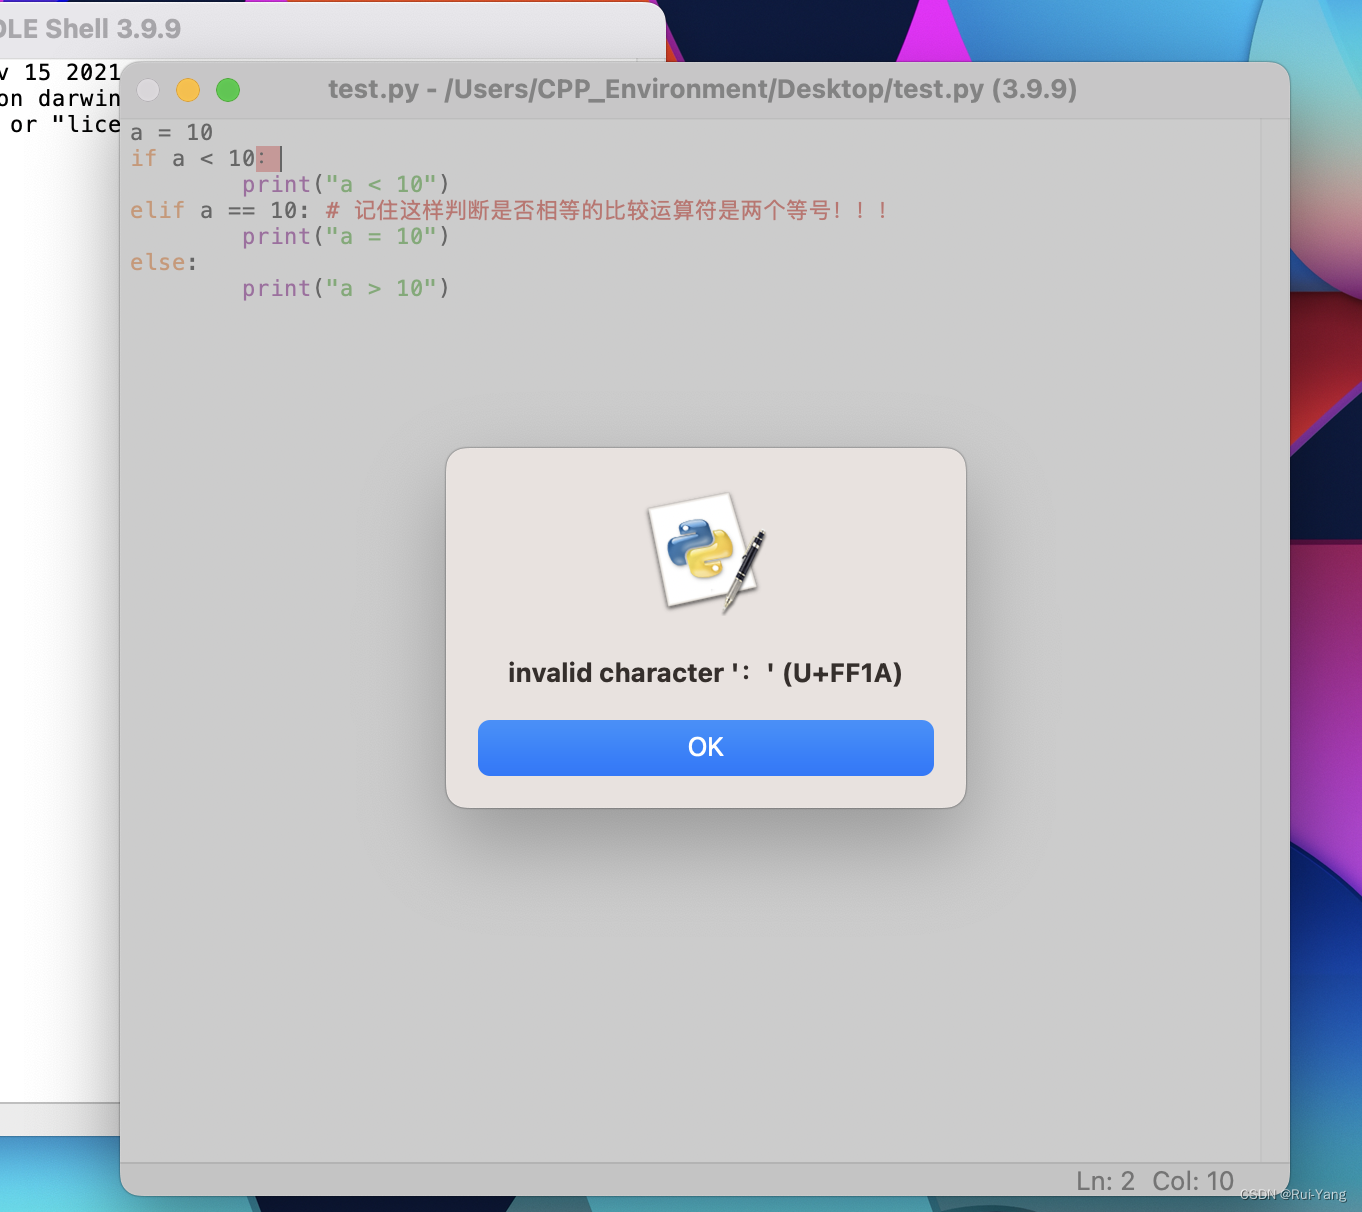Click the highlighted full-width colon on line 2
Screen dimensions: 1362x1212
click(268, 158)
